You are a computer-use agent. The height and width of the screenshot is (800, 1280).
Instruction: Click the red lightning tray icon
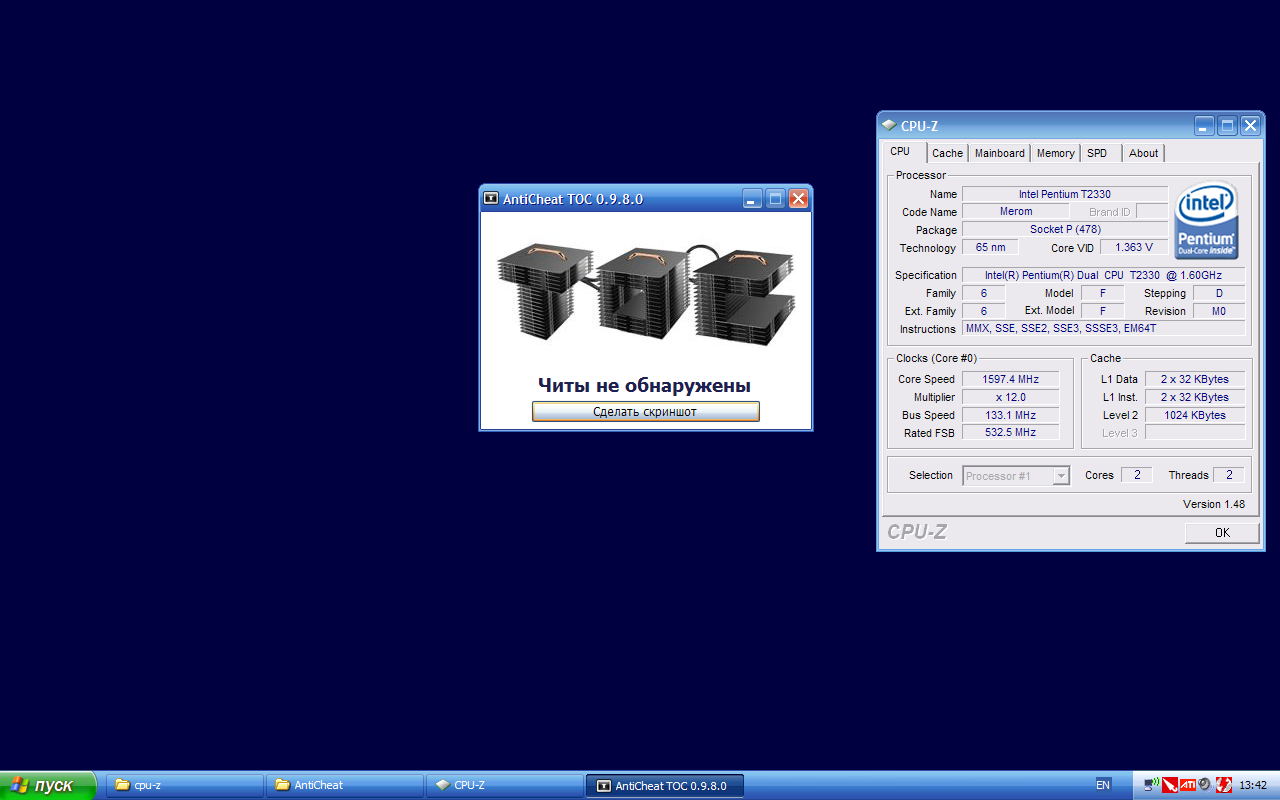(x=1222, y=785)
